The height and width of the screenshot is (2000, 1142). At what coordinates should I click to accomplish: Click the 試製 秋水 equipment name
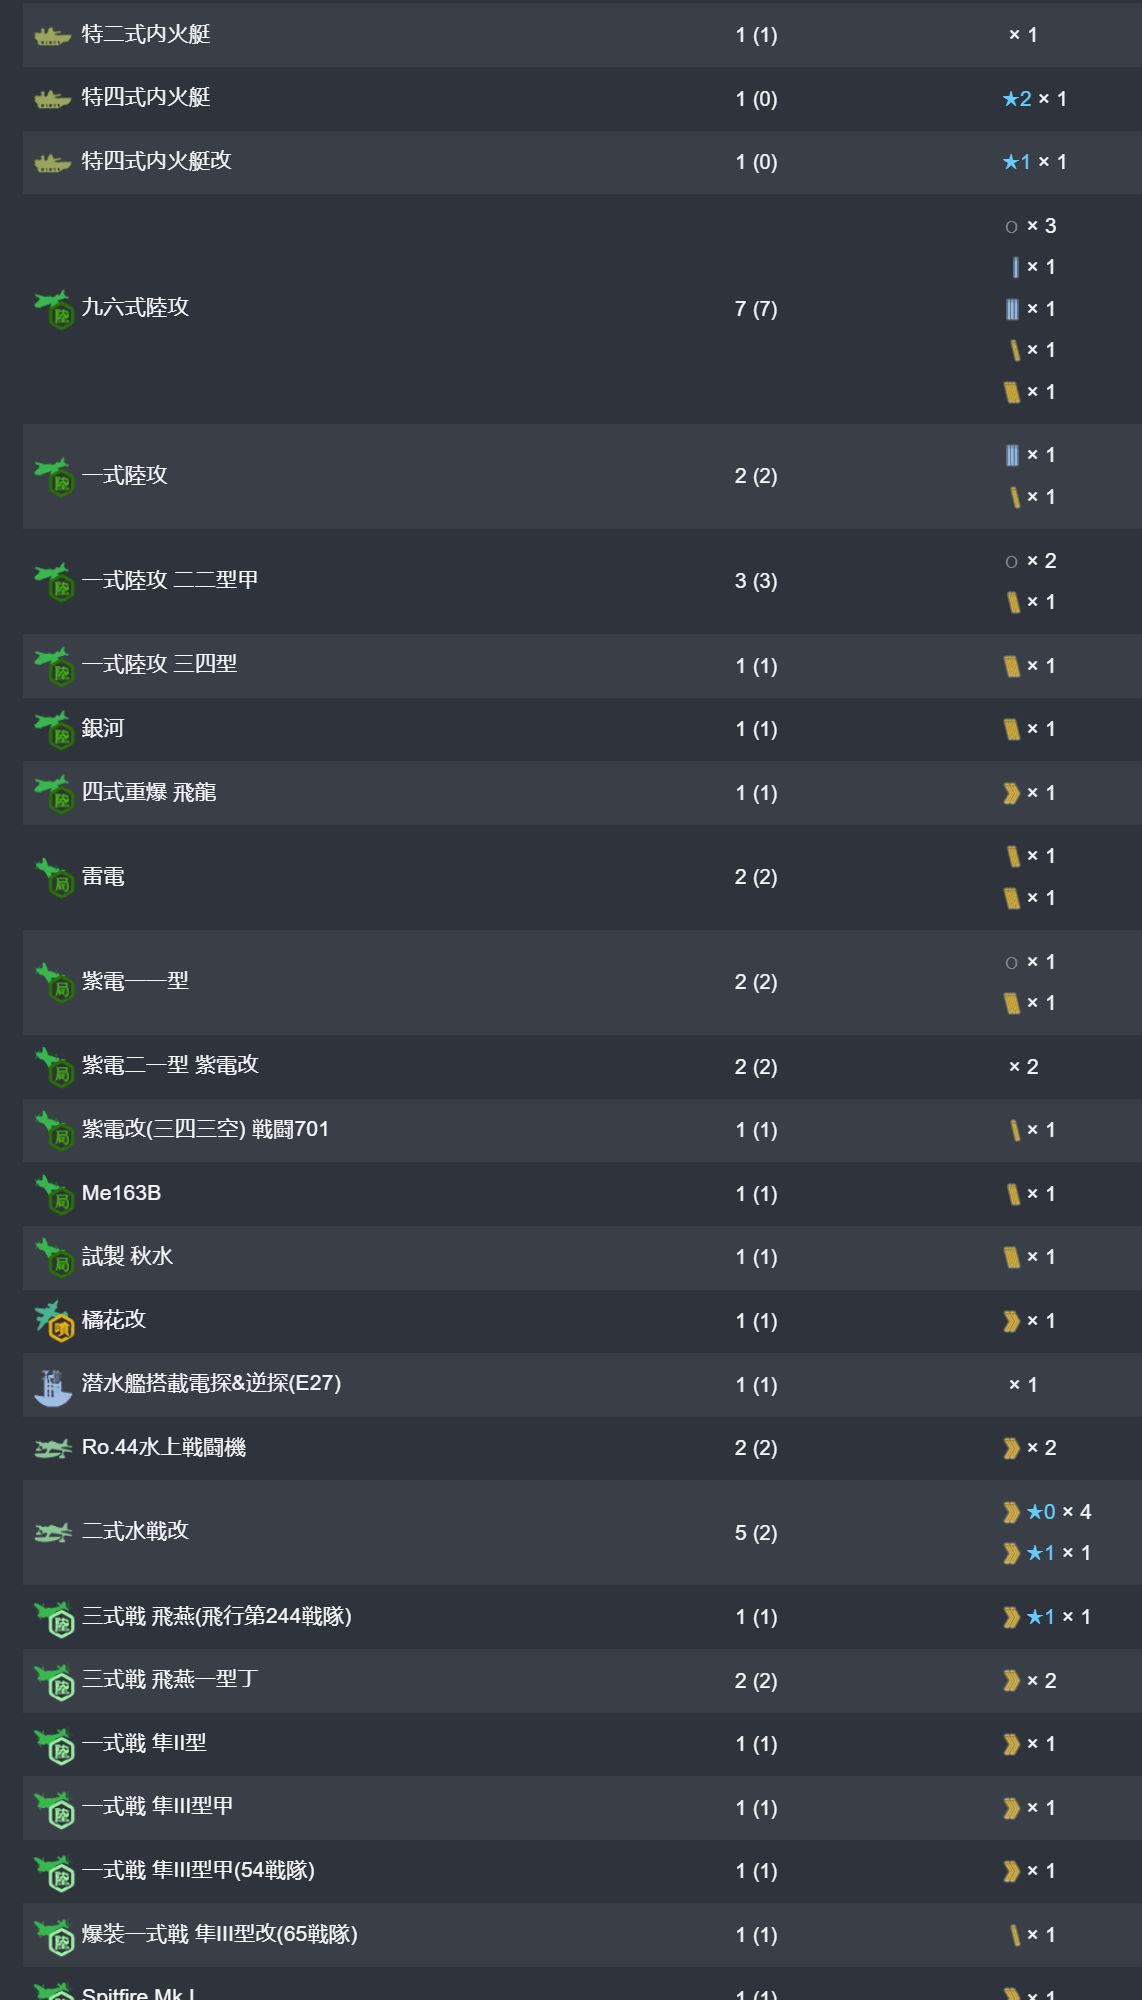[x=127, y=1256]
